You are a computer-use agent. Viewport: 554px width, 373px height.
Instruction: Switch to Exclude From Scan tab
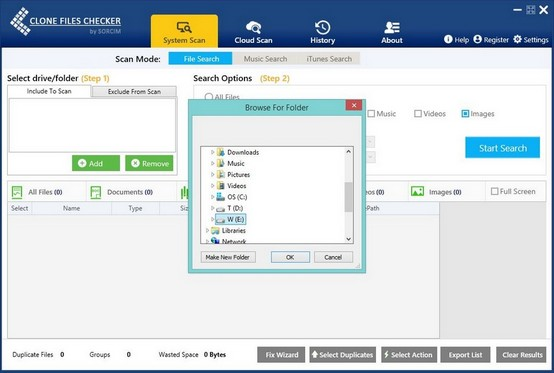[134, 91]
